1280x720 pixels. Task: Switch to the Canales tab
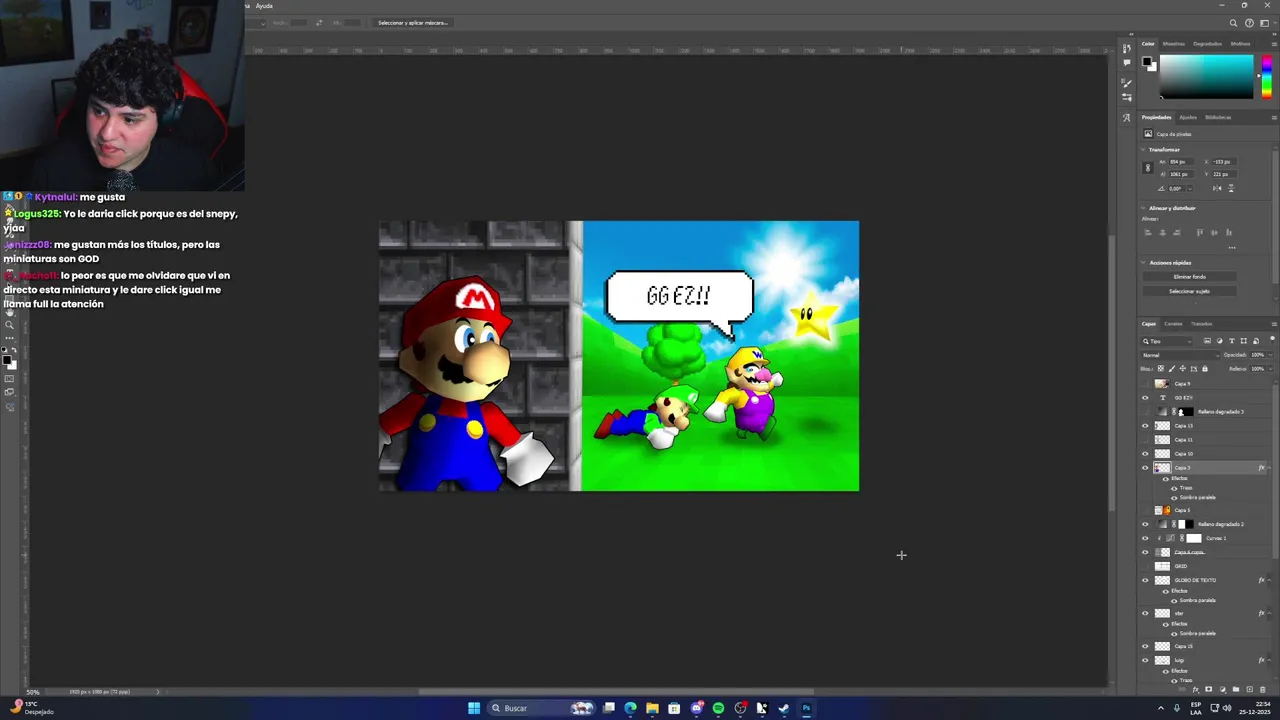(x=1173, y=324)
